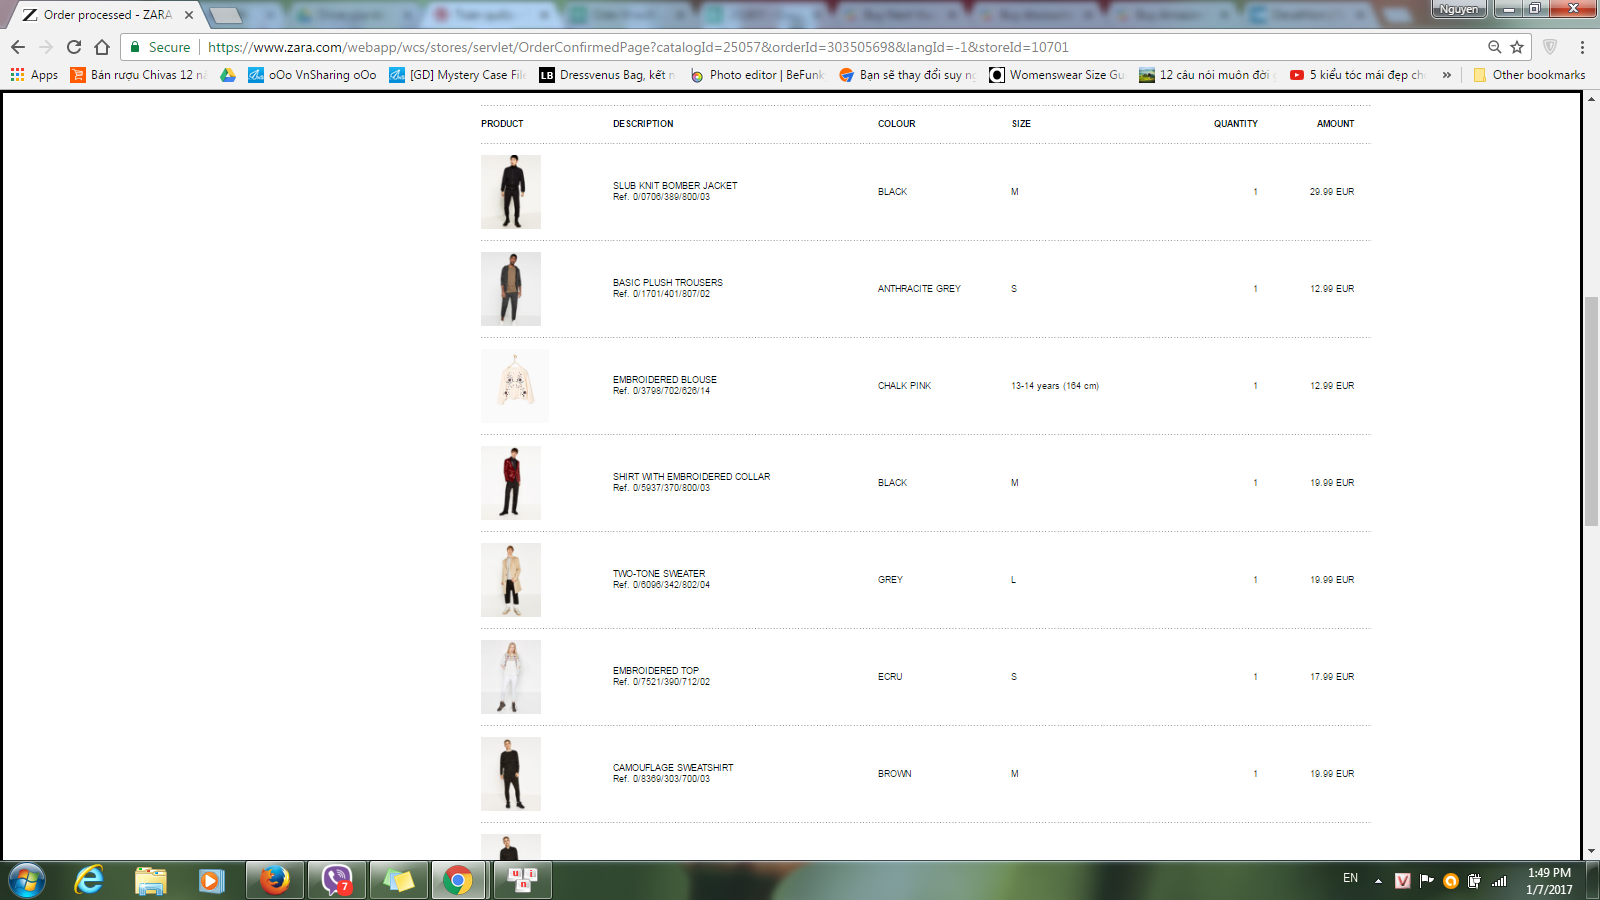Click the browser Back arrow

[x=18, y=47]
